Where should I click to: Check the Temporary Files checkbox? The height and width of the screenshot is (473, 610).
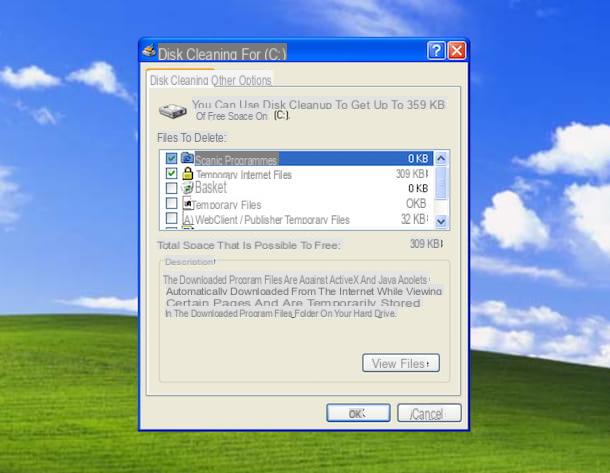click(x=171, y=203)
